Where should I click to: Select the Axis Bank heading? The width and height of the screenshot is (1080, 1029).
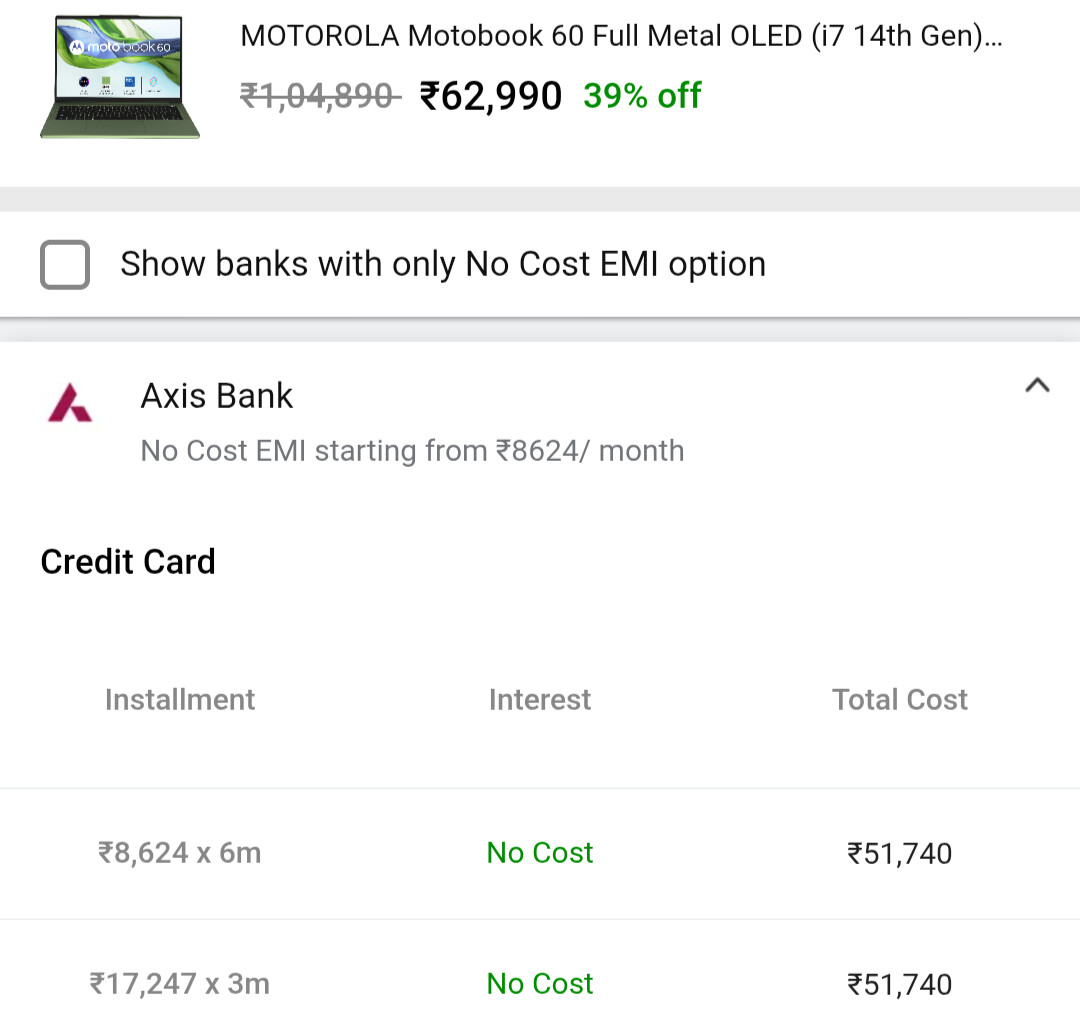pos(217,396)
